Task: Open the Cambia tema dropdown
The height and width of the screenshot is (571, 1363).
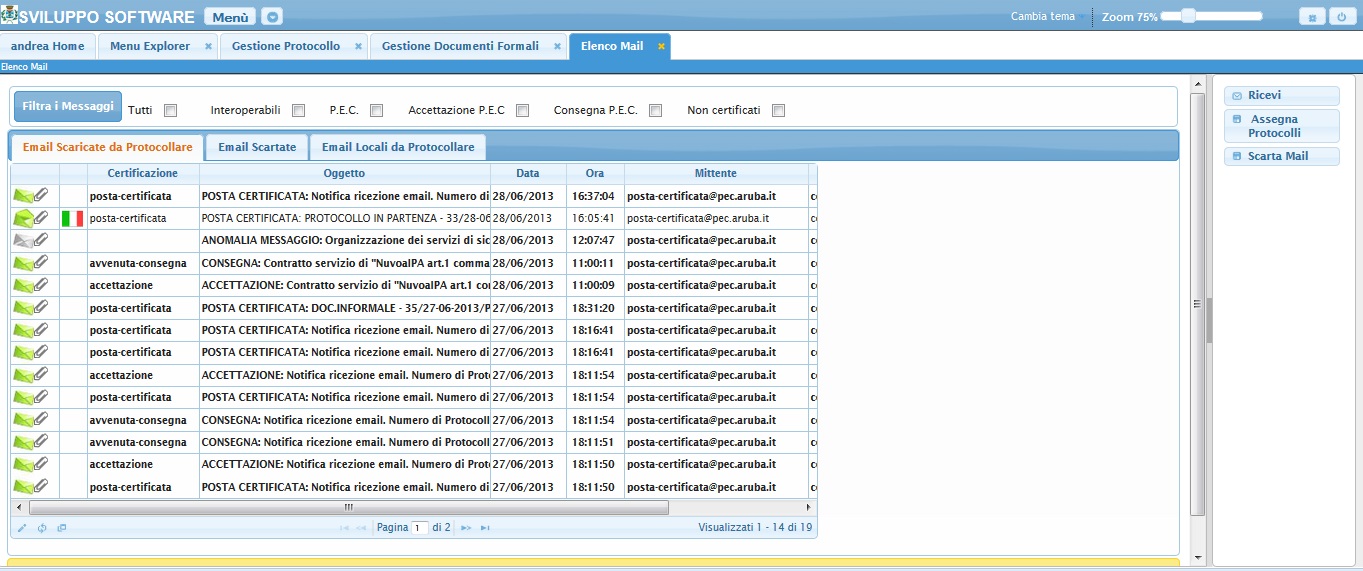Action: click(x=1048, y=17)
